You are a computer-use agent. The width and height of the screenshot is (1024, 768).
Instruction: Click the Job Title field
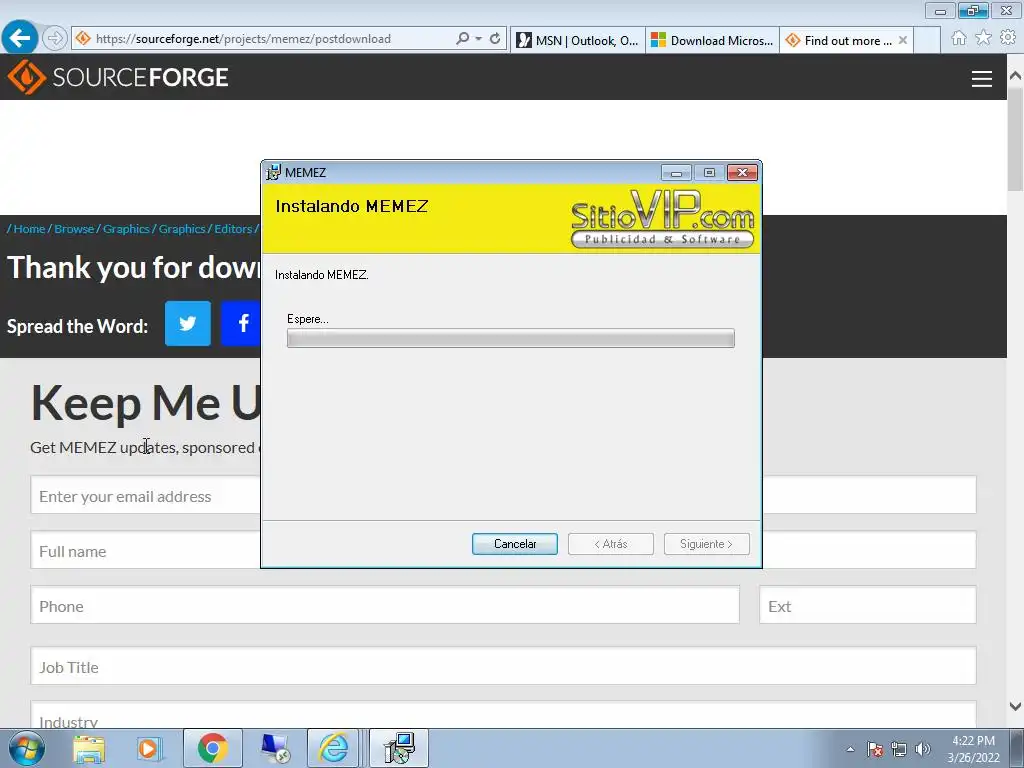click(504, 666)
